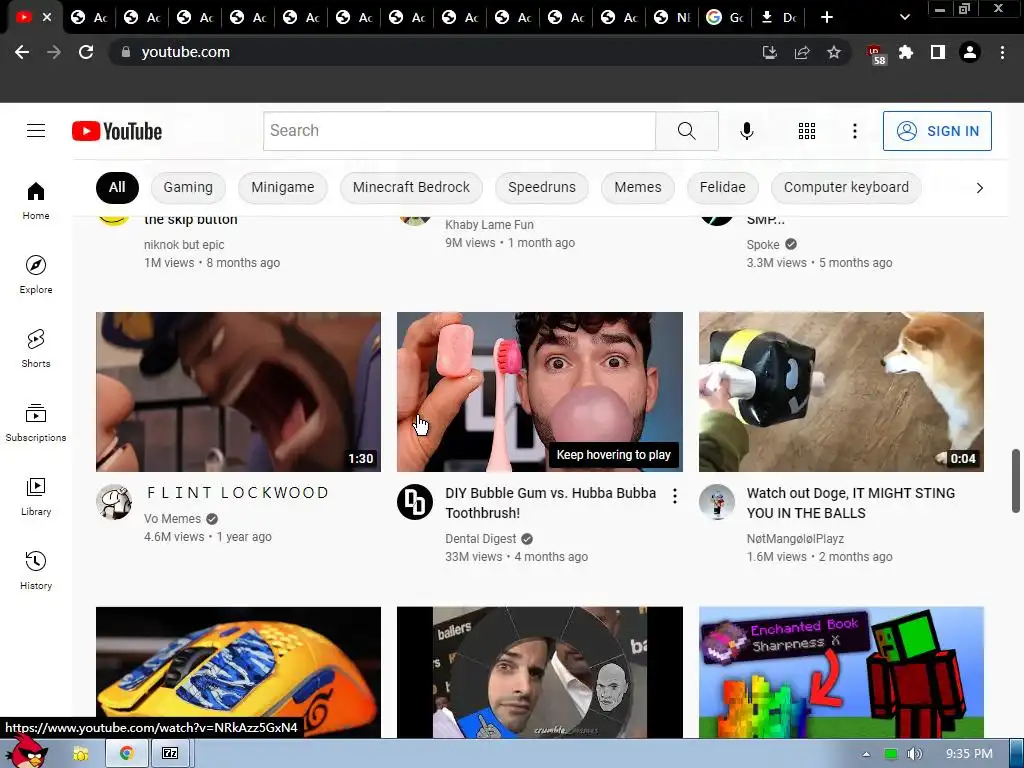Viewport: 1024px width, 768px height.
Task: Open options menu for DIY Bubble Gum video
Action: (675, 496)
